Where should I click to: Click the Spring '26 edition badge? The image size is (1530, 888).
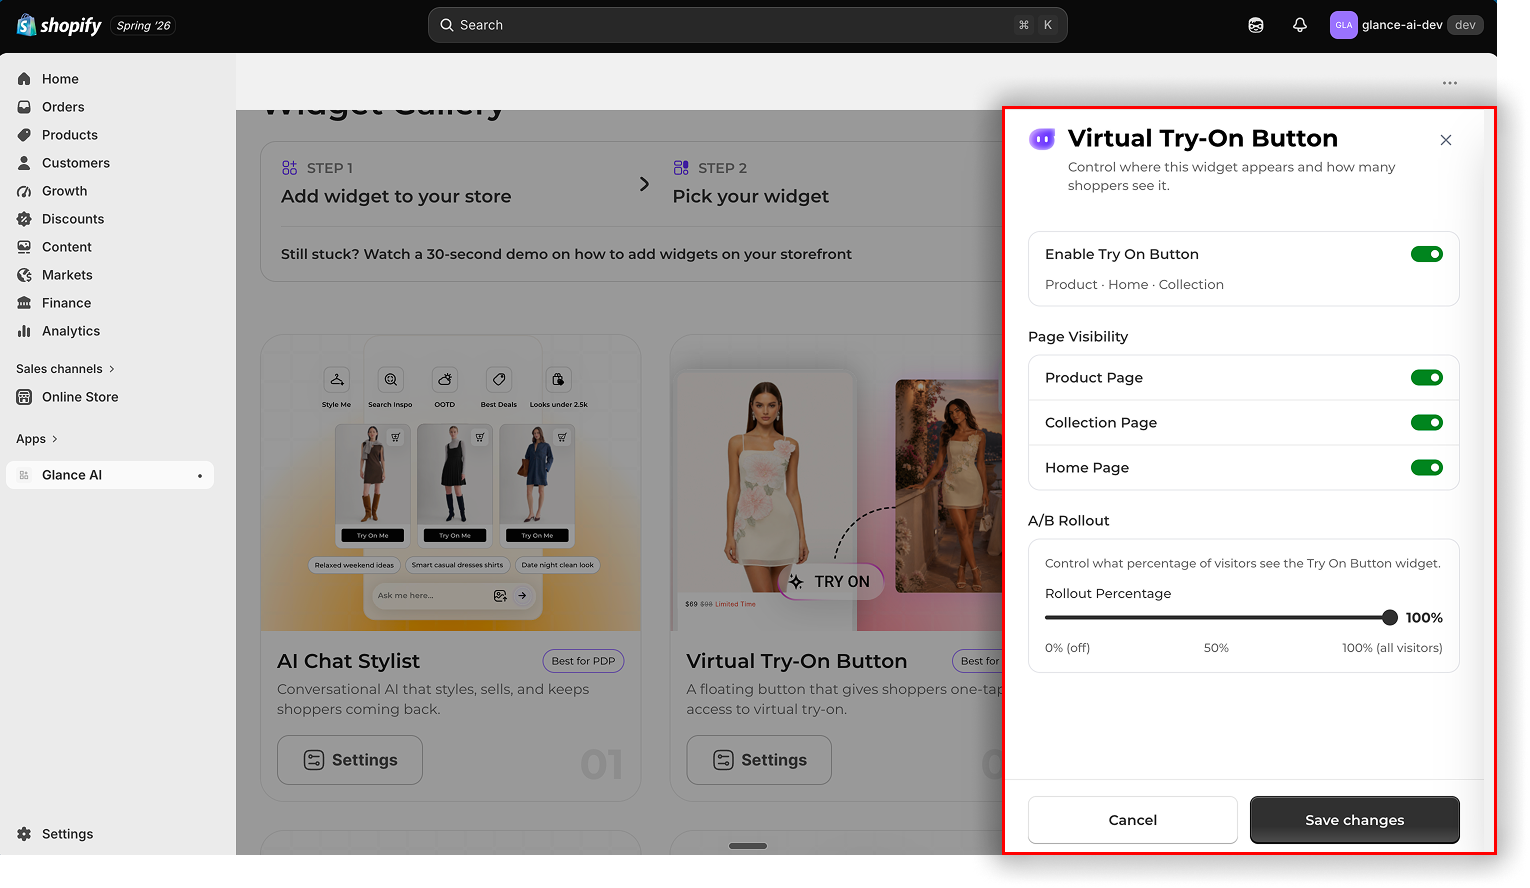[144, 26]
